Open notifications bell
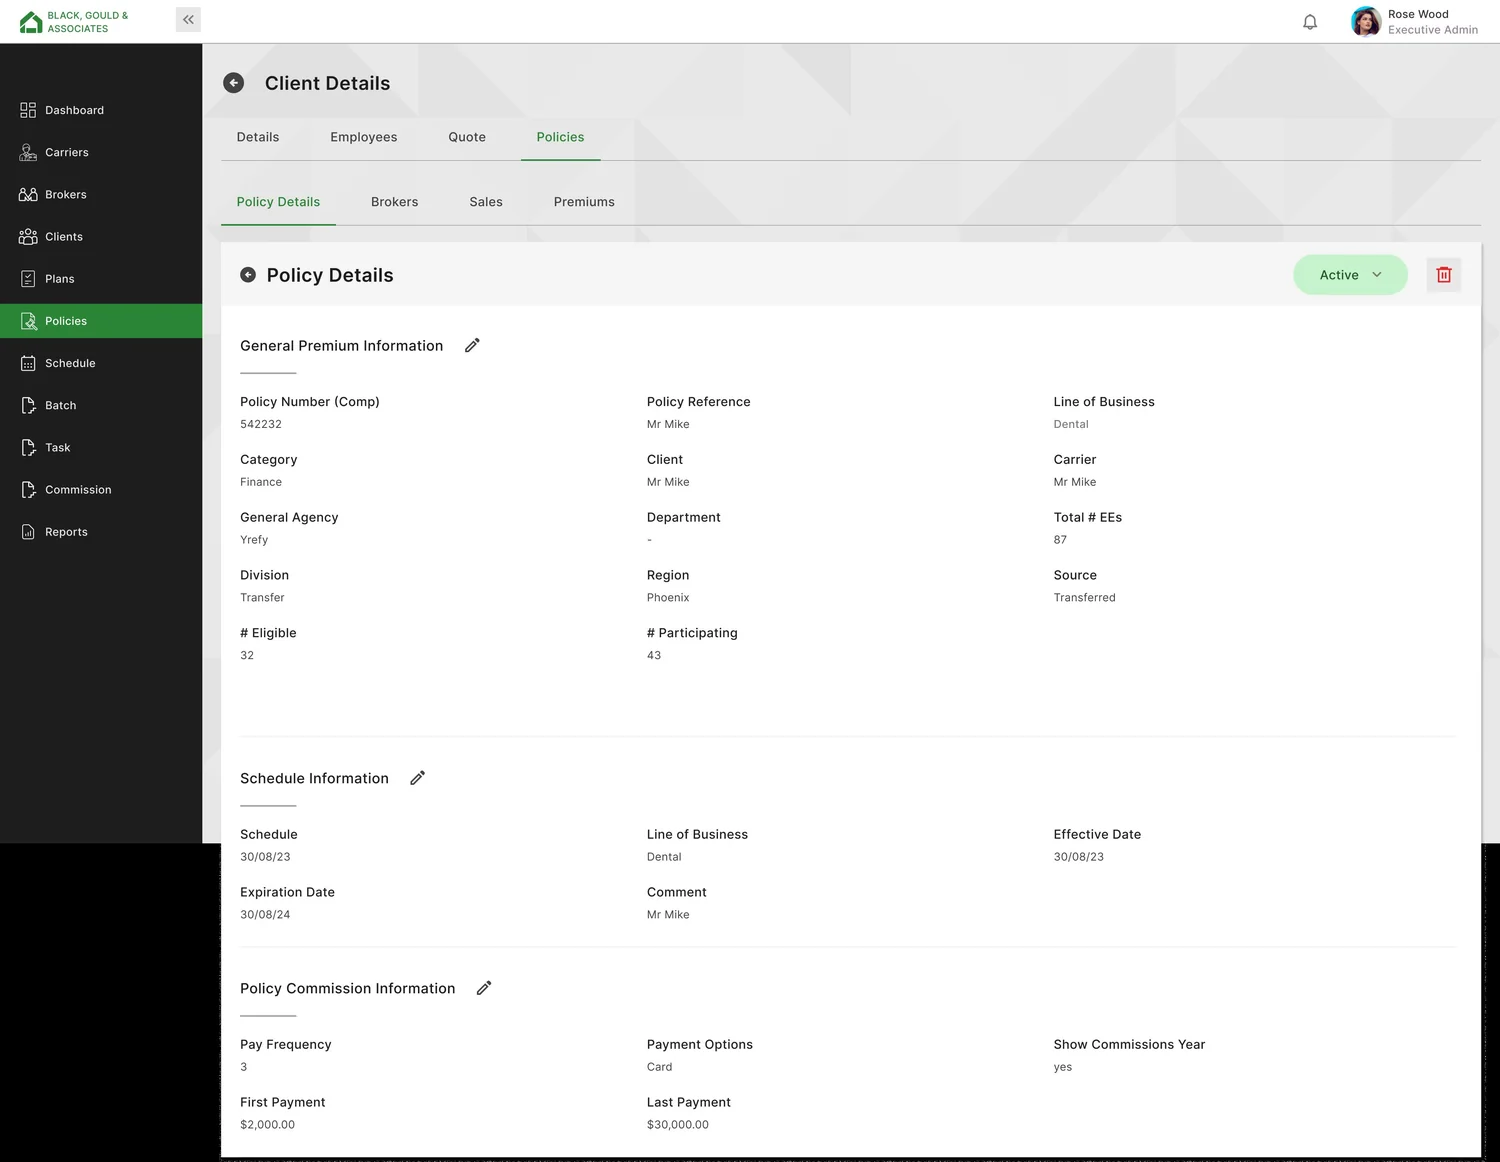The width and height of the screenshot is (1500, 1162). click(1310, 22)
